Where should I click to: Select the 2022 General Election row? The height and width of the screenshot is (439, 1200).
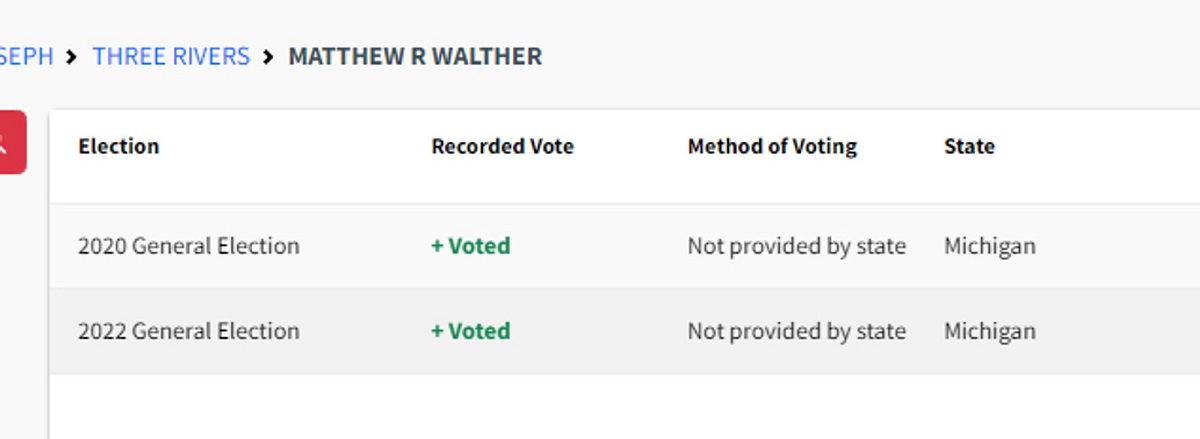pos(188,331)
